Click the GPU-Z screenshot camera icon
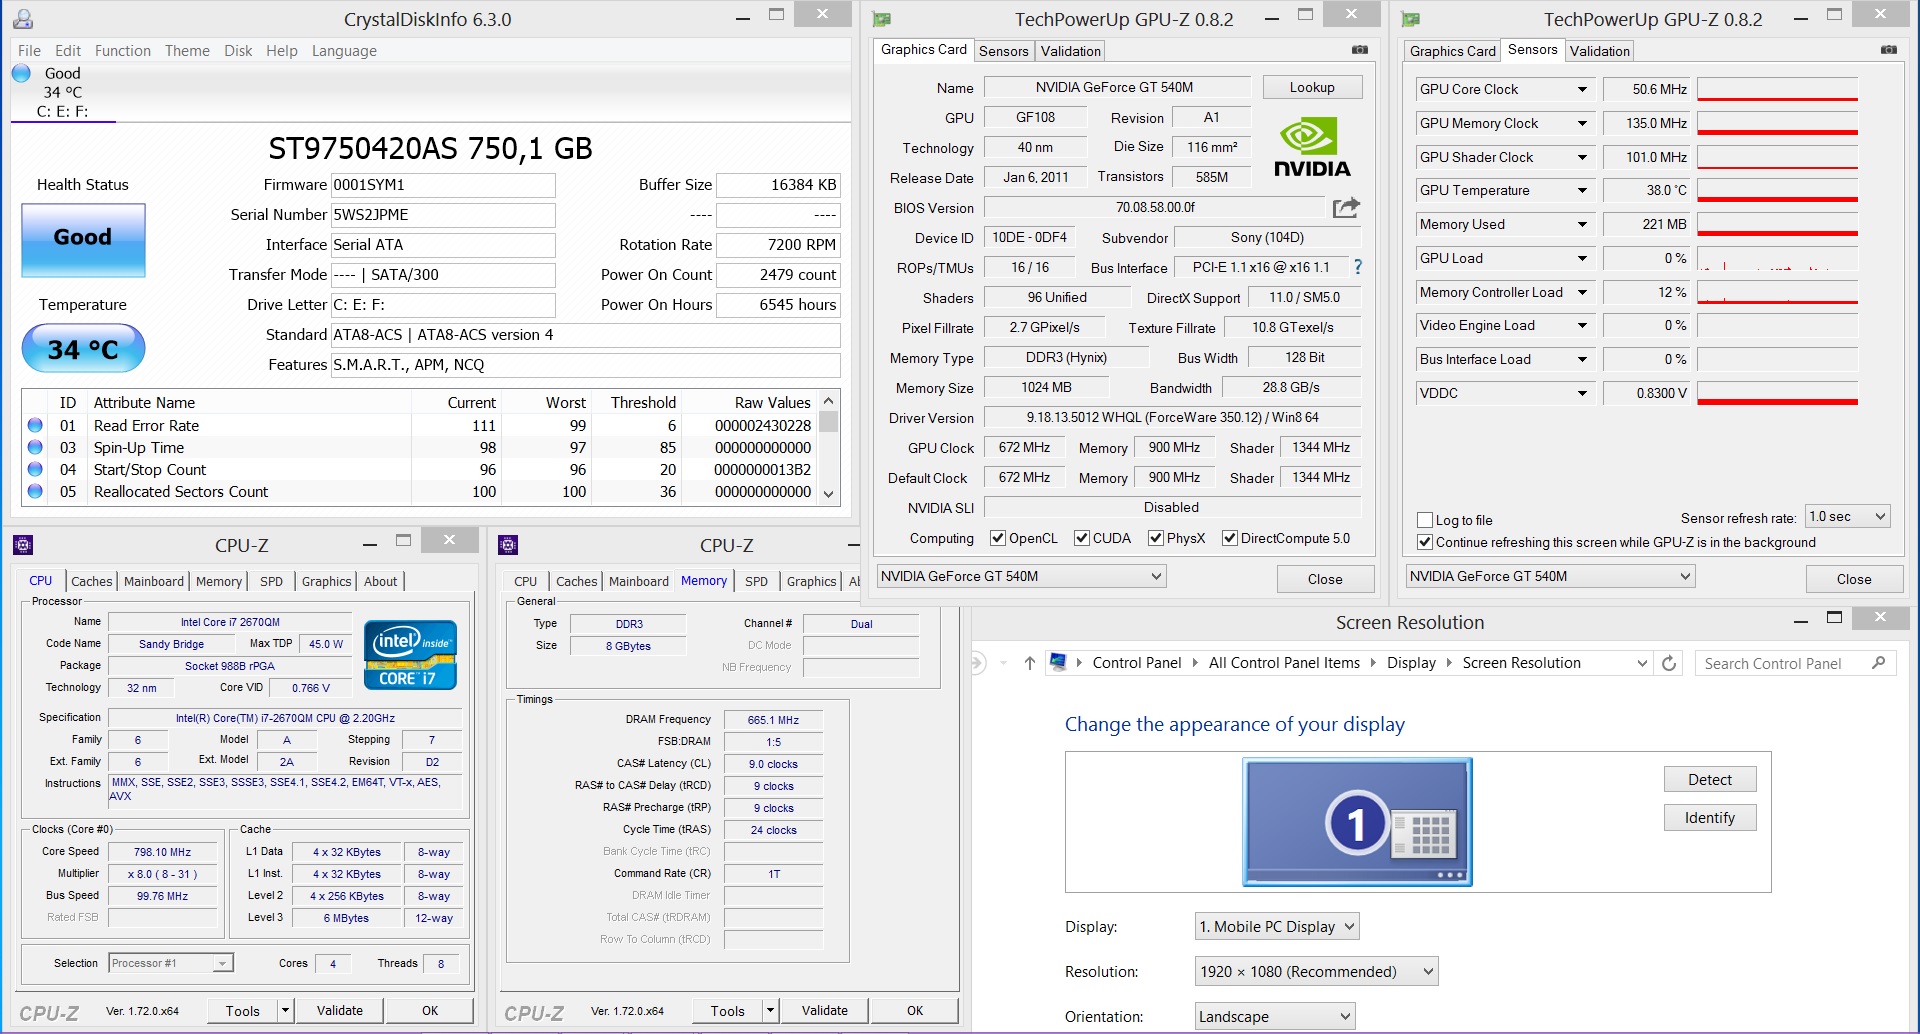Screen dimensions: 1920x1034 tap(1359, 50)
